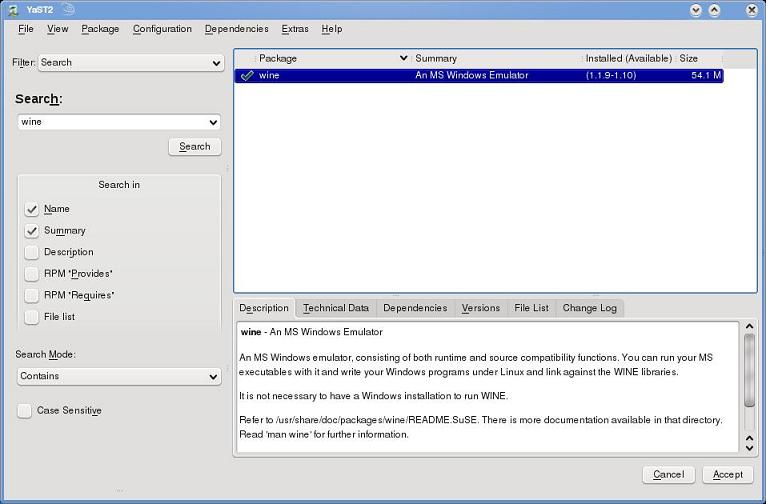This screenshot has width=766, height=504.
Task: Open the Filter dropdown
Action: click(131, 63)
